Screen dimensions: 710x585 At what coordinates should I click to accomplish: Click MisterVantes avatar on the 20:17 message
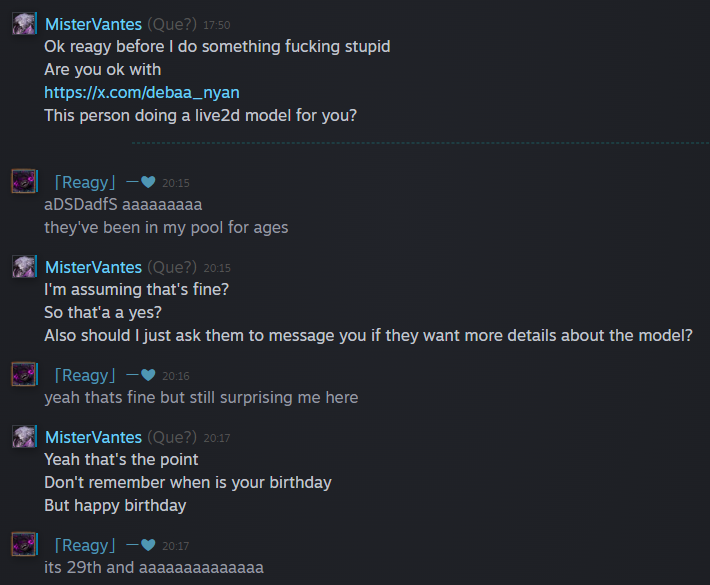click(x=24, y=436)
